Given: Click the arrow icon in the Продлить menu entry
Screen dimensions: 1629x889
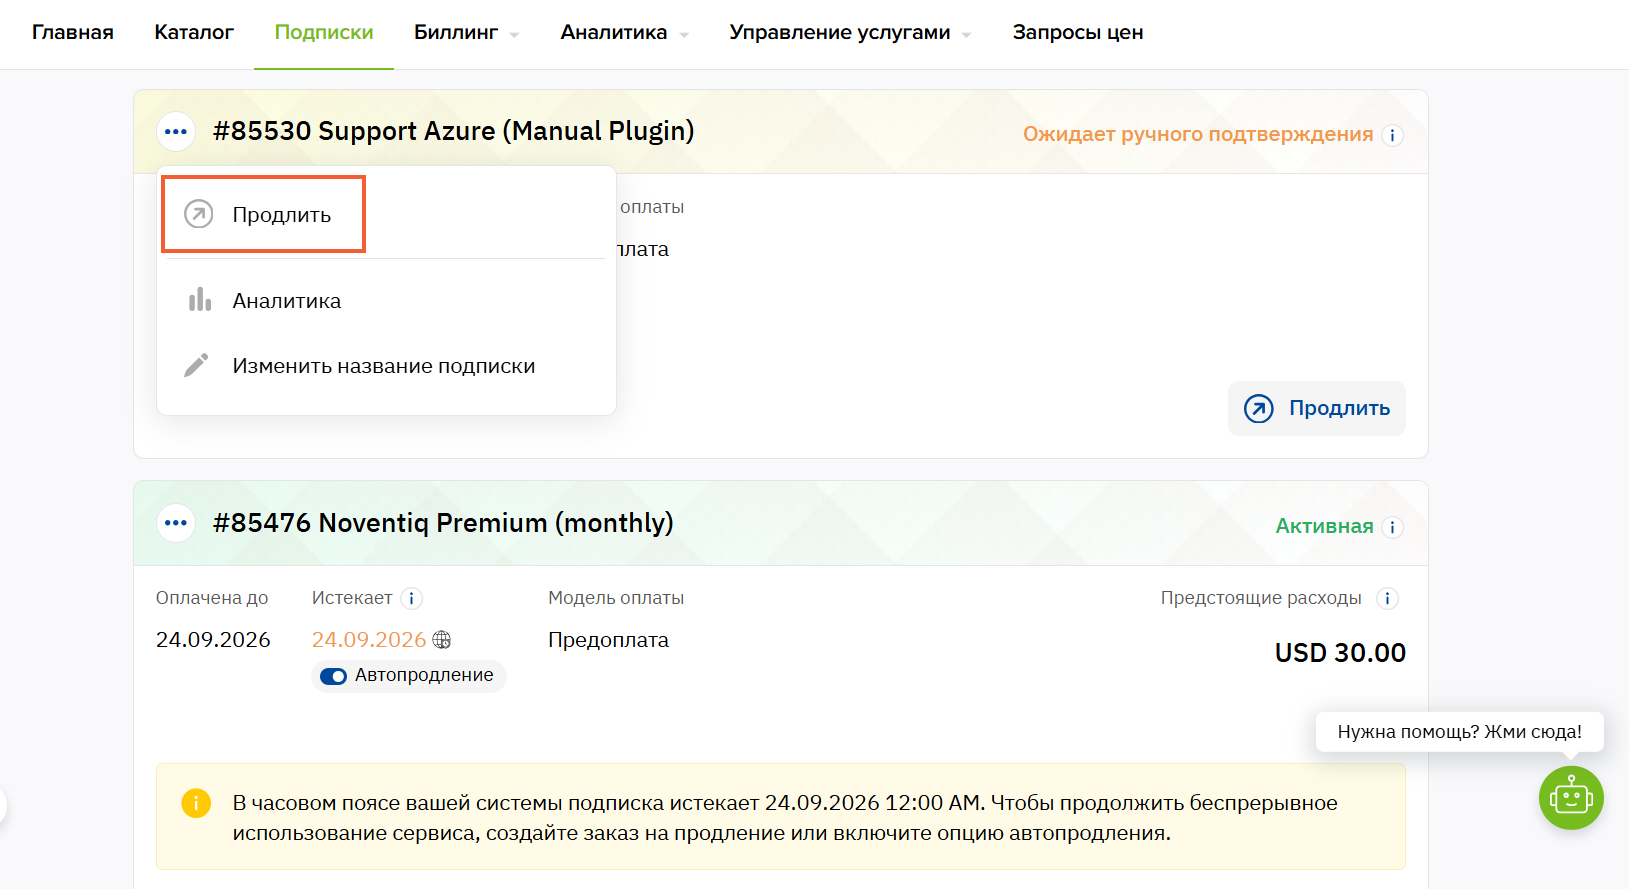Looking at the screenshot, I should (x=199, y=214).
